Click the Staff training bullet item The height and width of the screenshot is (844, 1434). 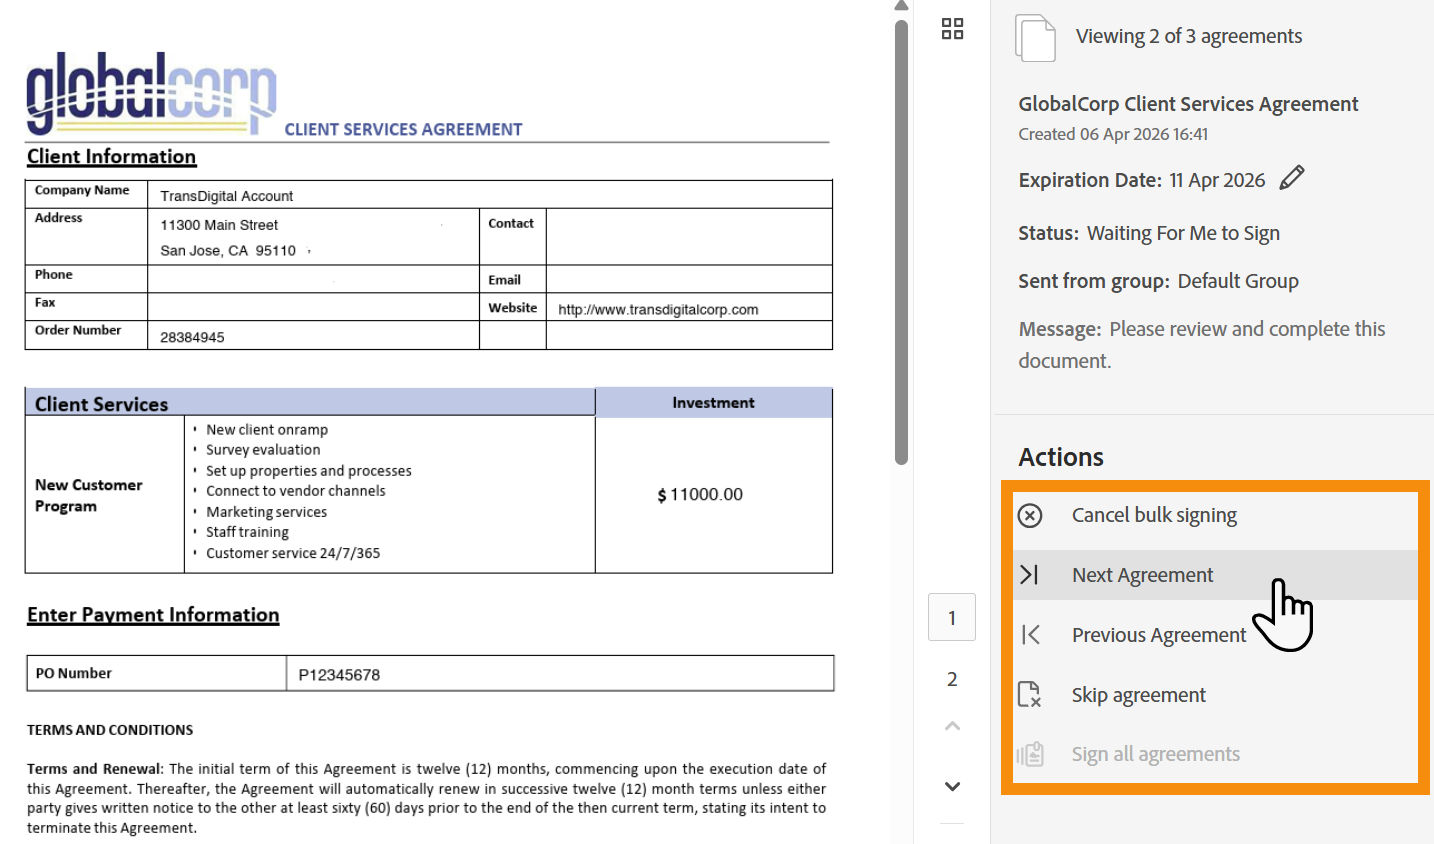(x=247, y=532)
